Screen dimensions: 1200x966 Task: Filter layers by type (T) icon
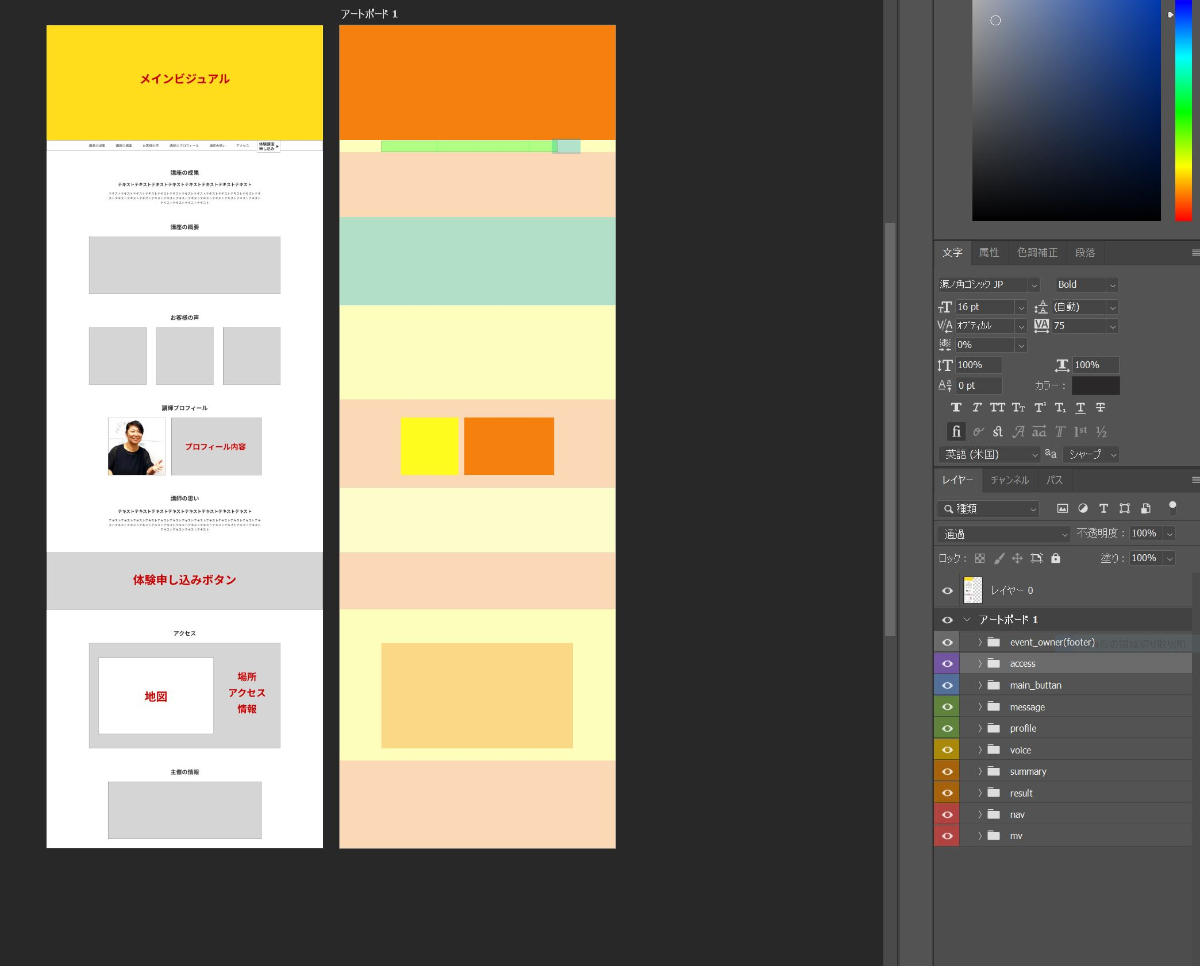click(x=1104, y=509)
